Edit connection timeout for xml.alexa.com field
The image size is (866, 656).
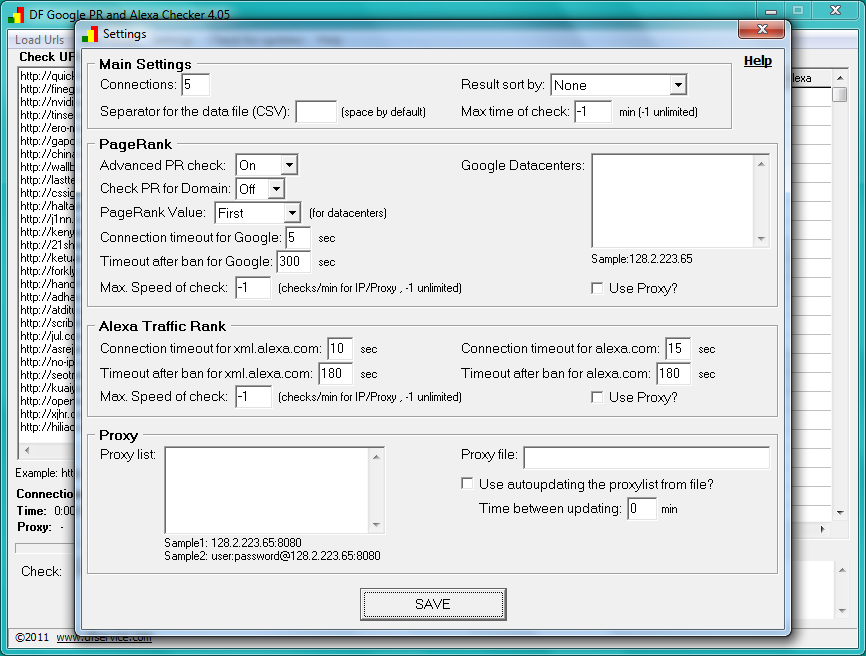[x=340, y=349]
